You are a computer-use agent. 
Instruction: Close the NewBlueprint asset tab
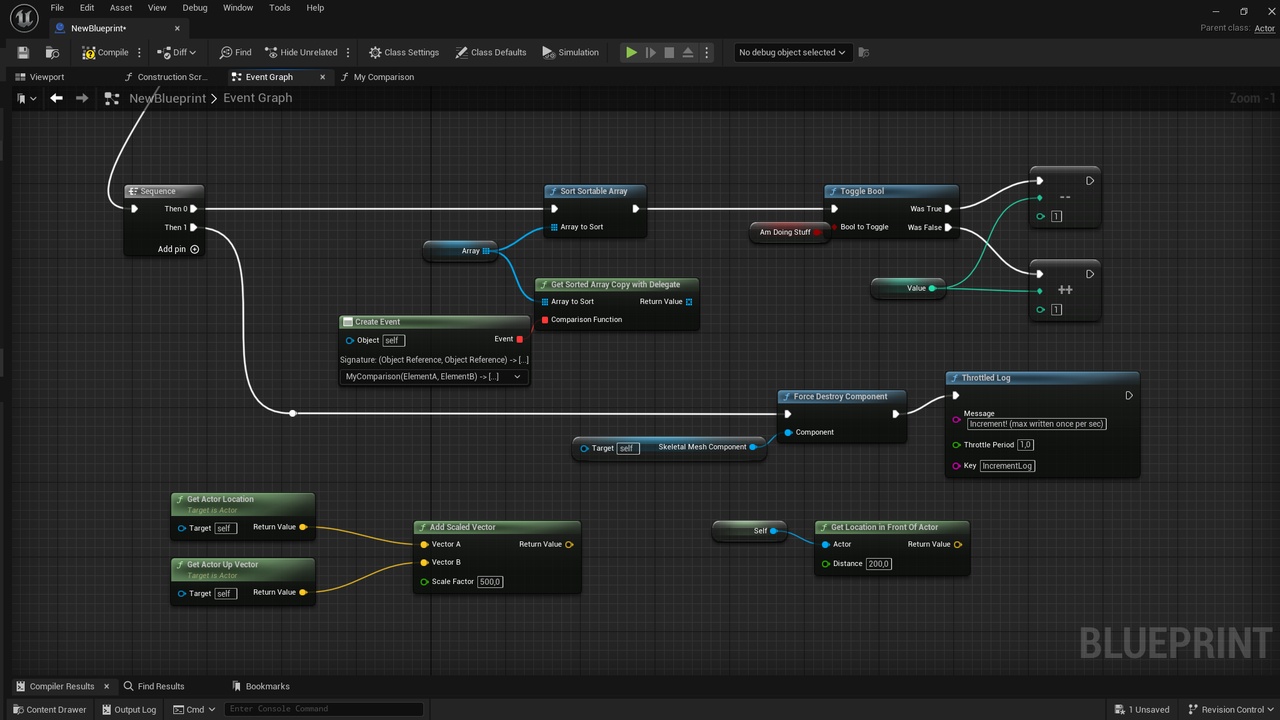(x=178, y=28)
